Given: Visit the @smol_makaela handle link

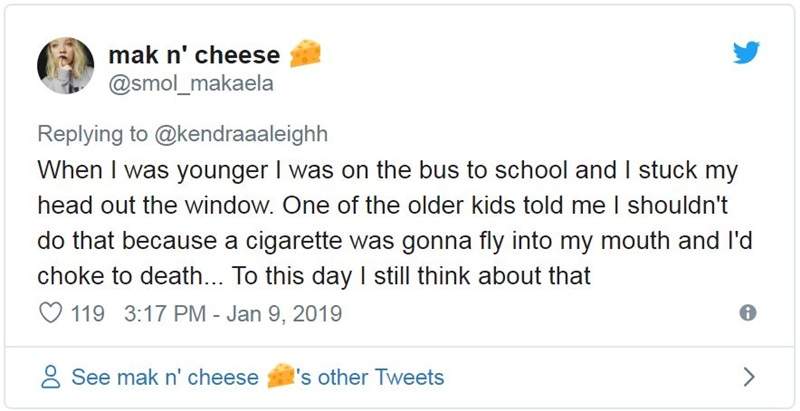Looking at the screenshot, I should [x=189, y=84].
